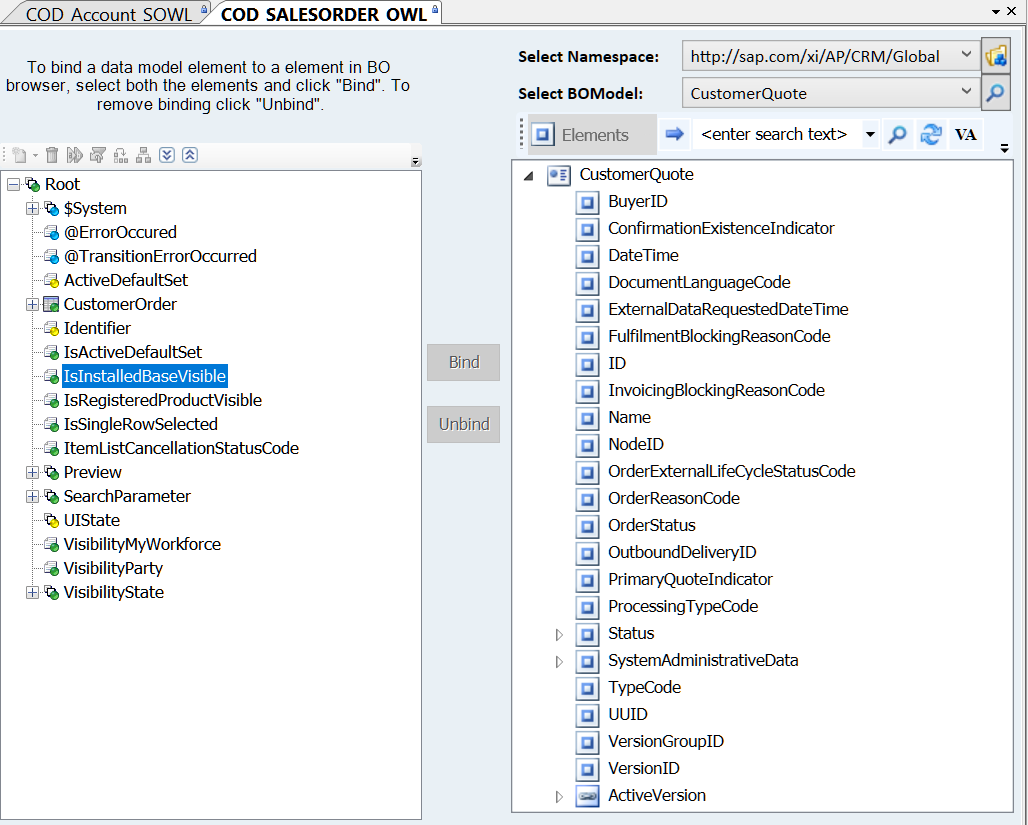Collapse all nodes with double-up chevron icon

[190, 155]
